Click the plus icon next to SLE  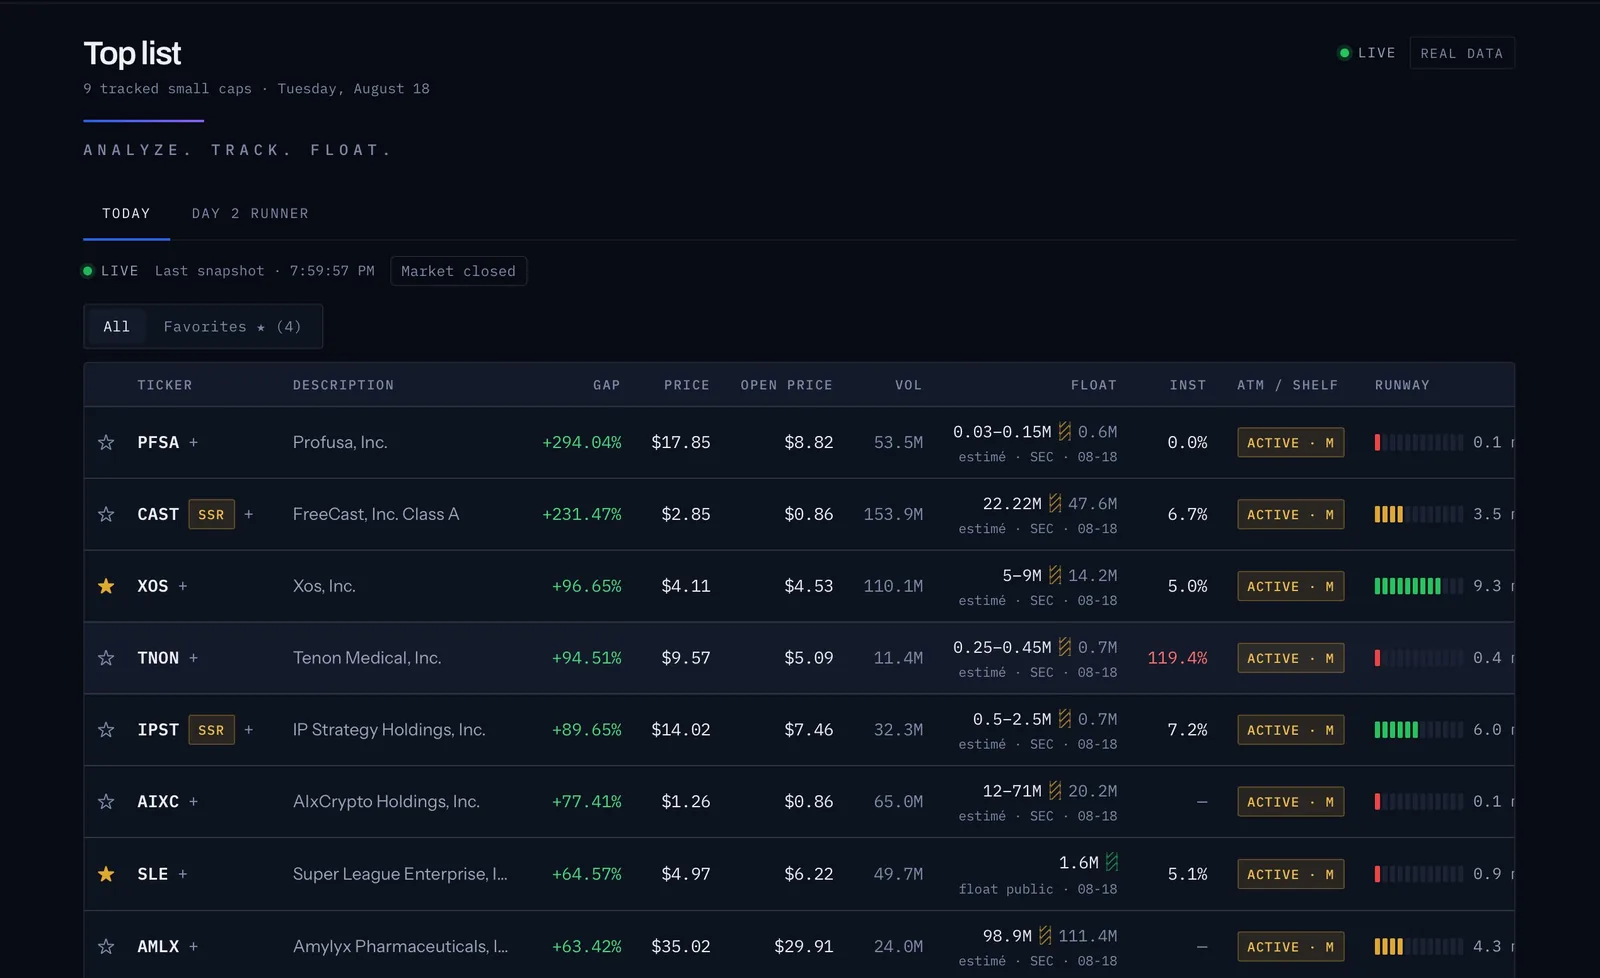pyautogui.click(x=183, y=874)
